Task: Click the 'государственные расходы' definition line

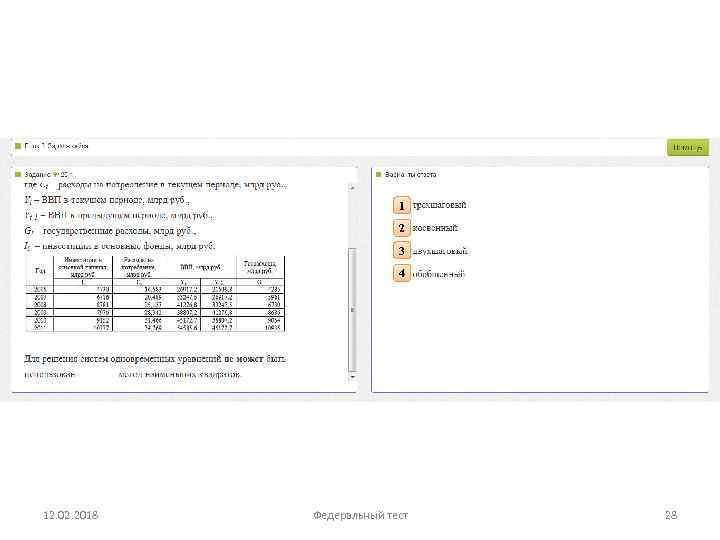Action: pyautogui.click(x=111, y=231)
